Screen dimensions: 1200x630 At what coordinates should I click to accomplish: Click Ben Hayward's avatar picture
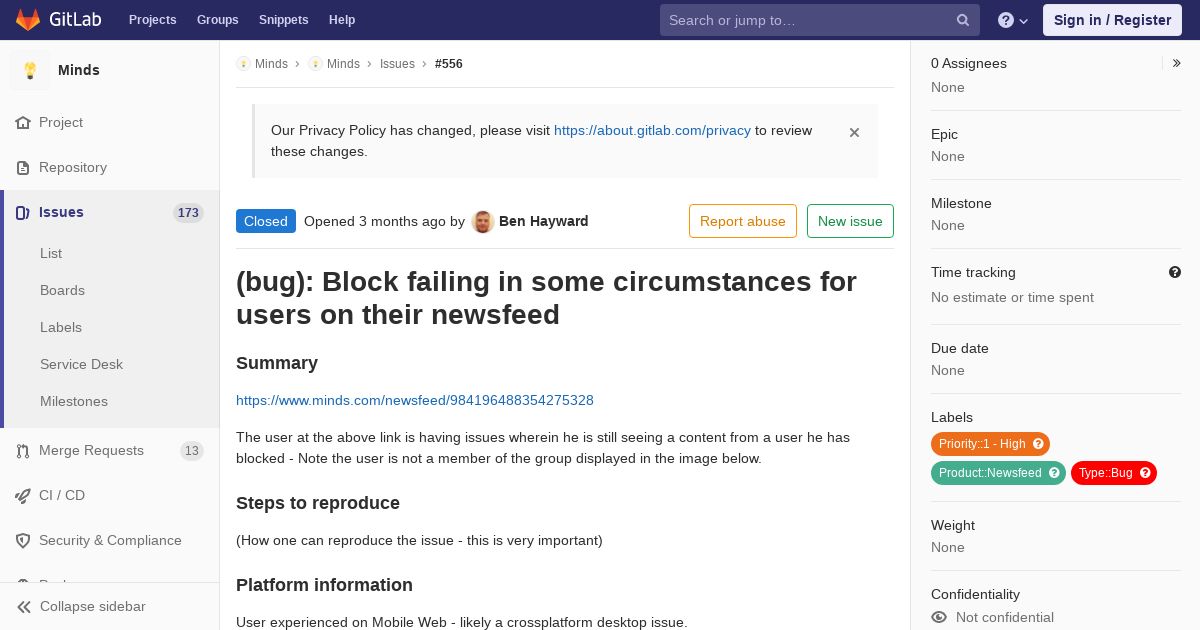coord(483,222)
